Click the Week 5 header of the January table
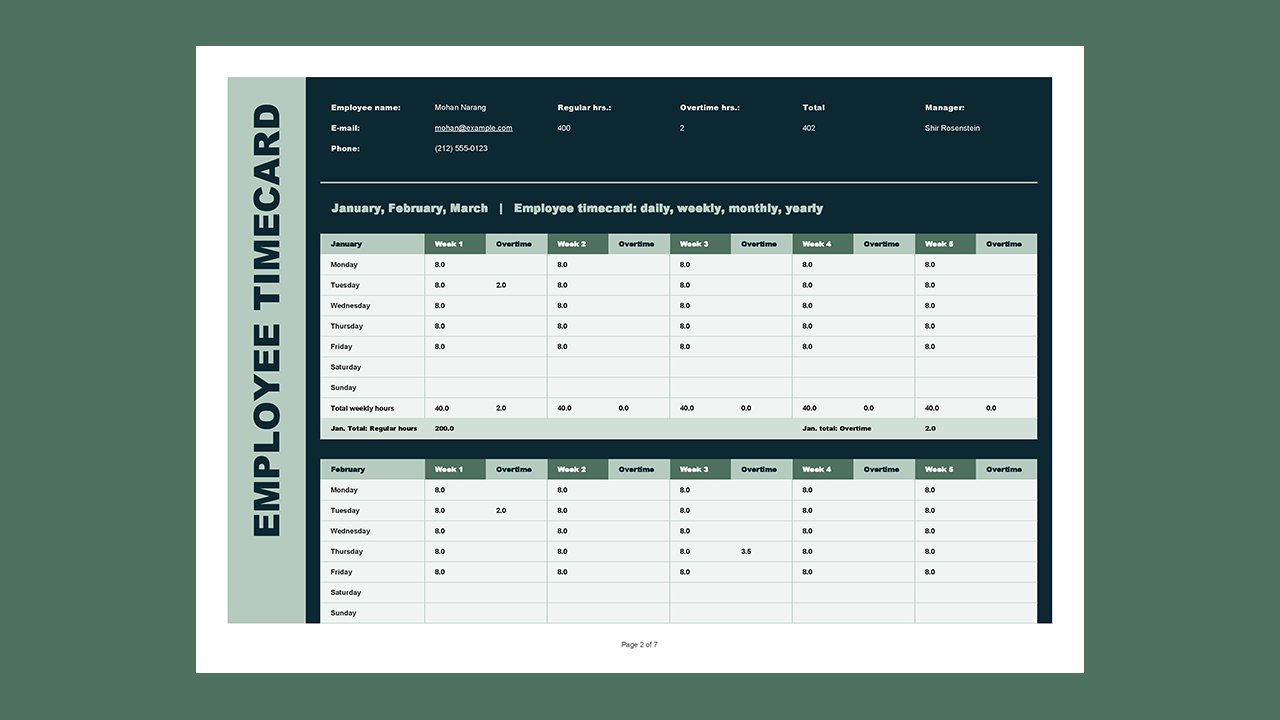Viewport: 1280px width, 720px height. [x=938, y=243]
